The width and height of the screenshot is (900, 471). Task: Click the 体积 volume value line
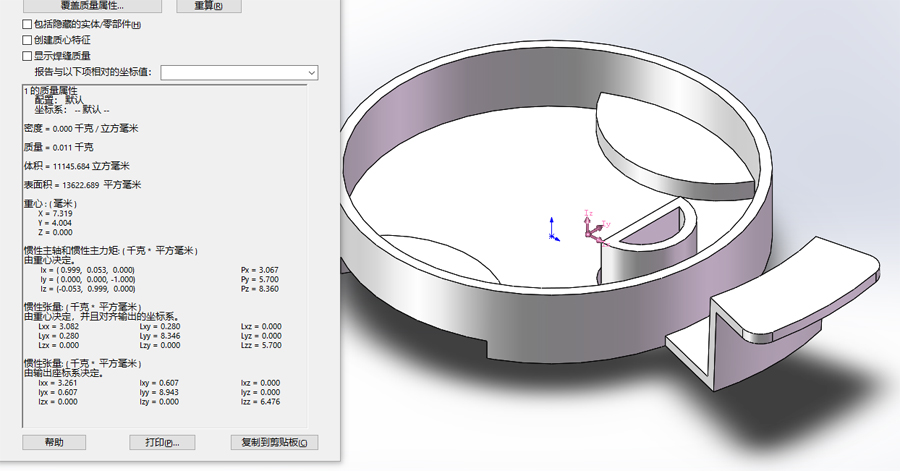77,166
